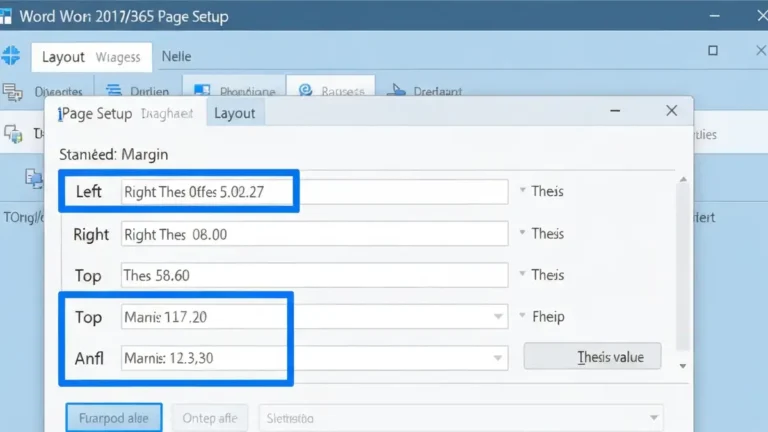
Task: Click the Fuarpod alse button
Action: pos(114,418)
